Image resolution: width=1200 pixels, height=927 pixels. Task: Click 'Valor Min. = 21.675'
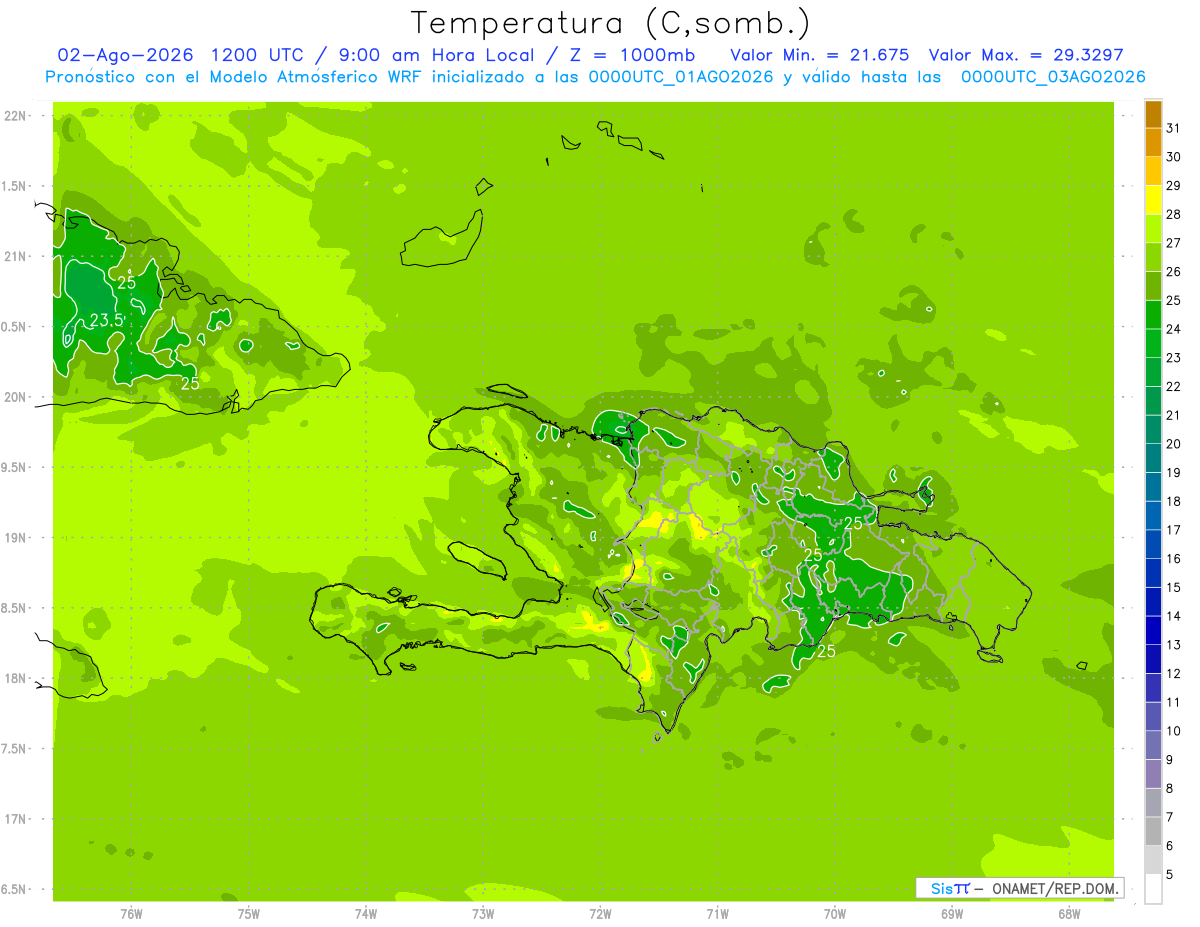coord(820,55)
